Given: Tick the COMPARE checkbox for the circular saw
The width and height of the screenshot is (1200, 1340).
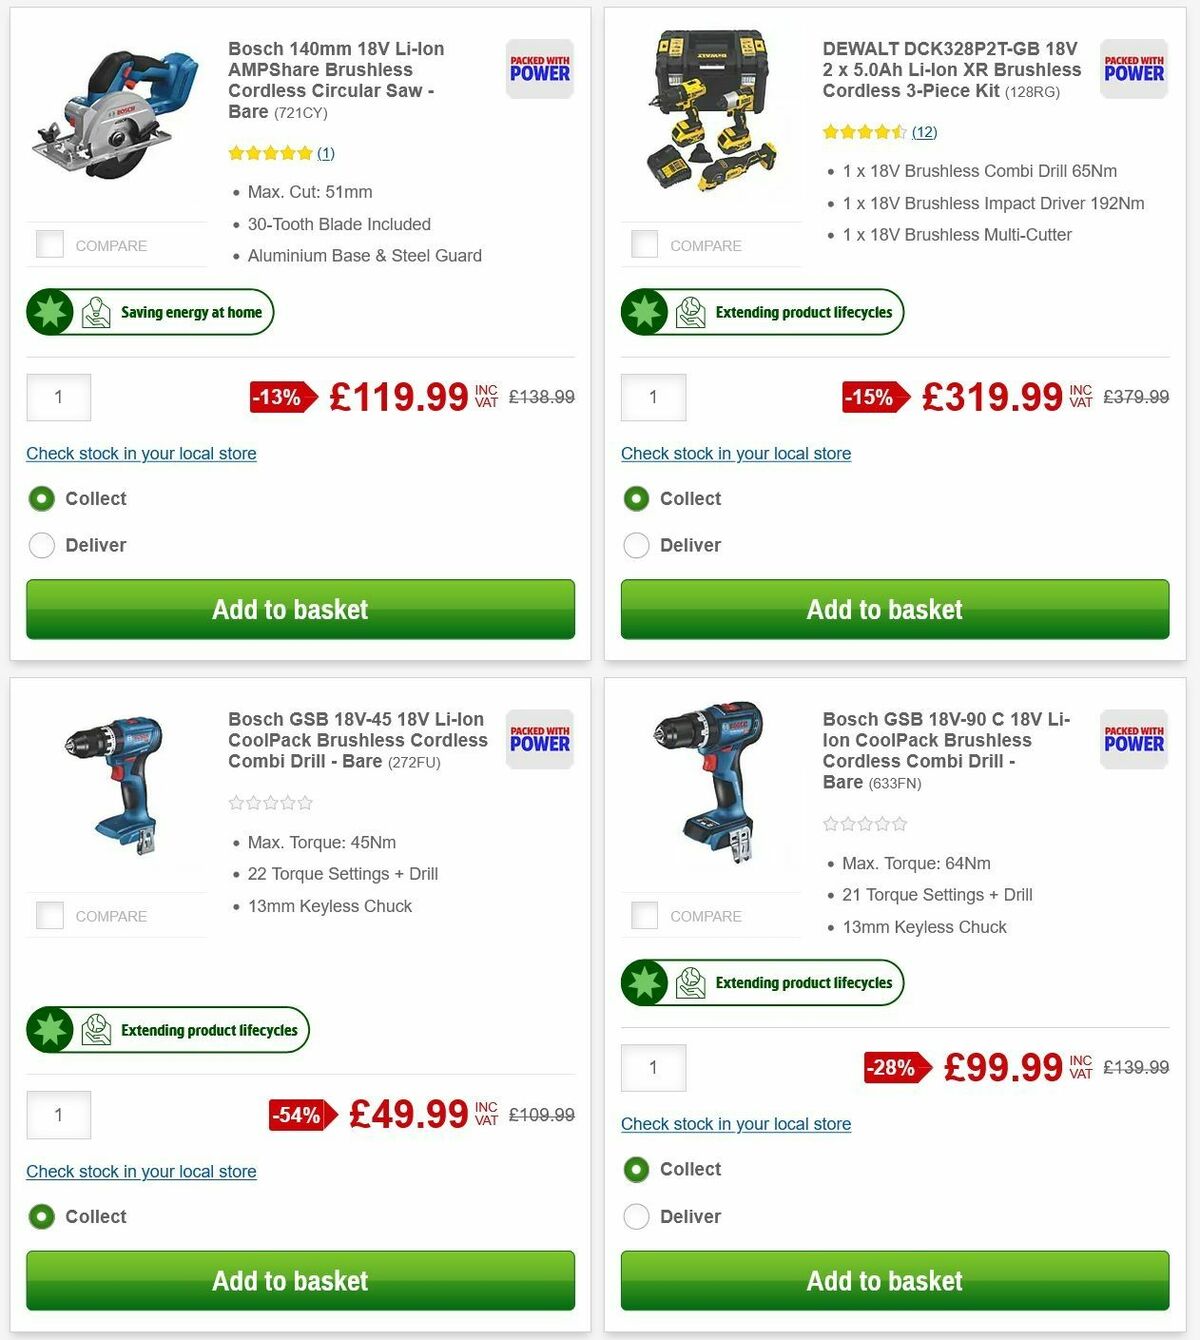Looking at the screenshot, I should coord(49,244).
